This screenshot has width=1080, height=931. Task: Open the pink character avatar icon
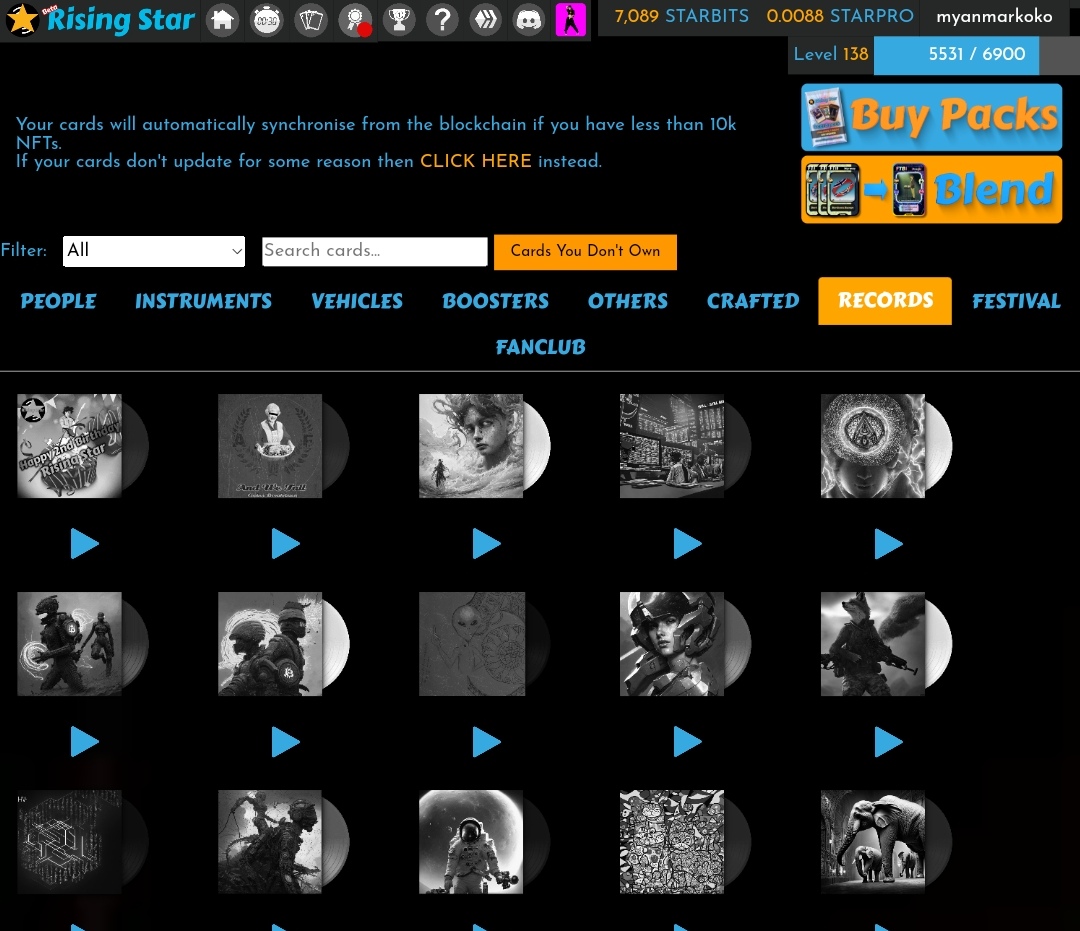pyautogui.click(x=571, y=19)
